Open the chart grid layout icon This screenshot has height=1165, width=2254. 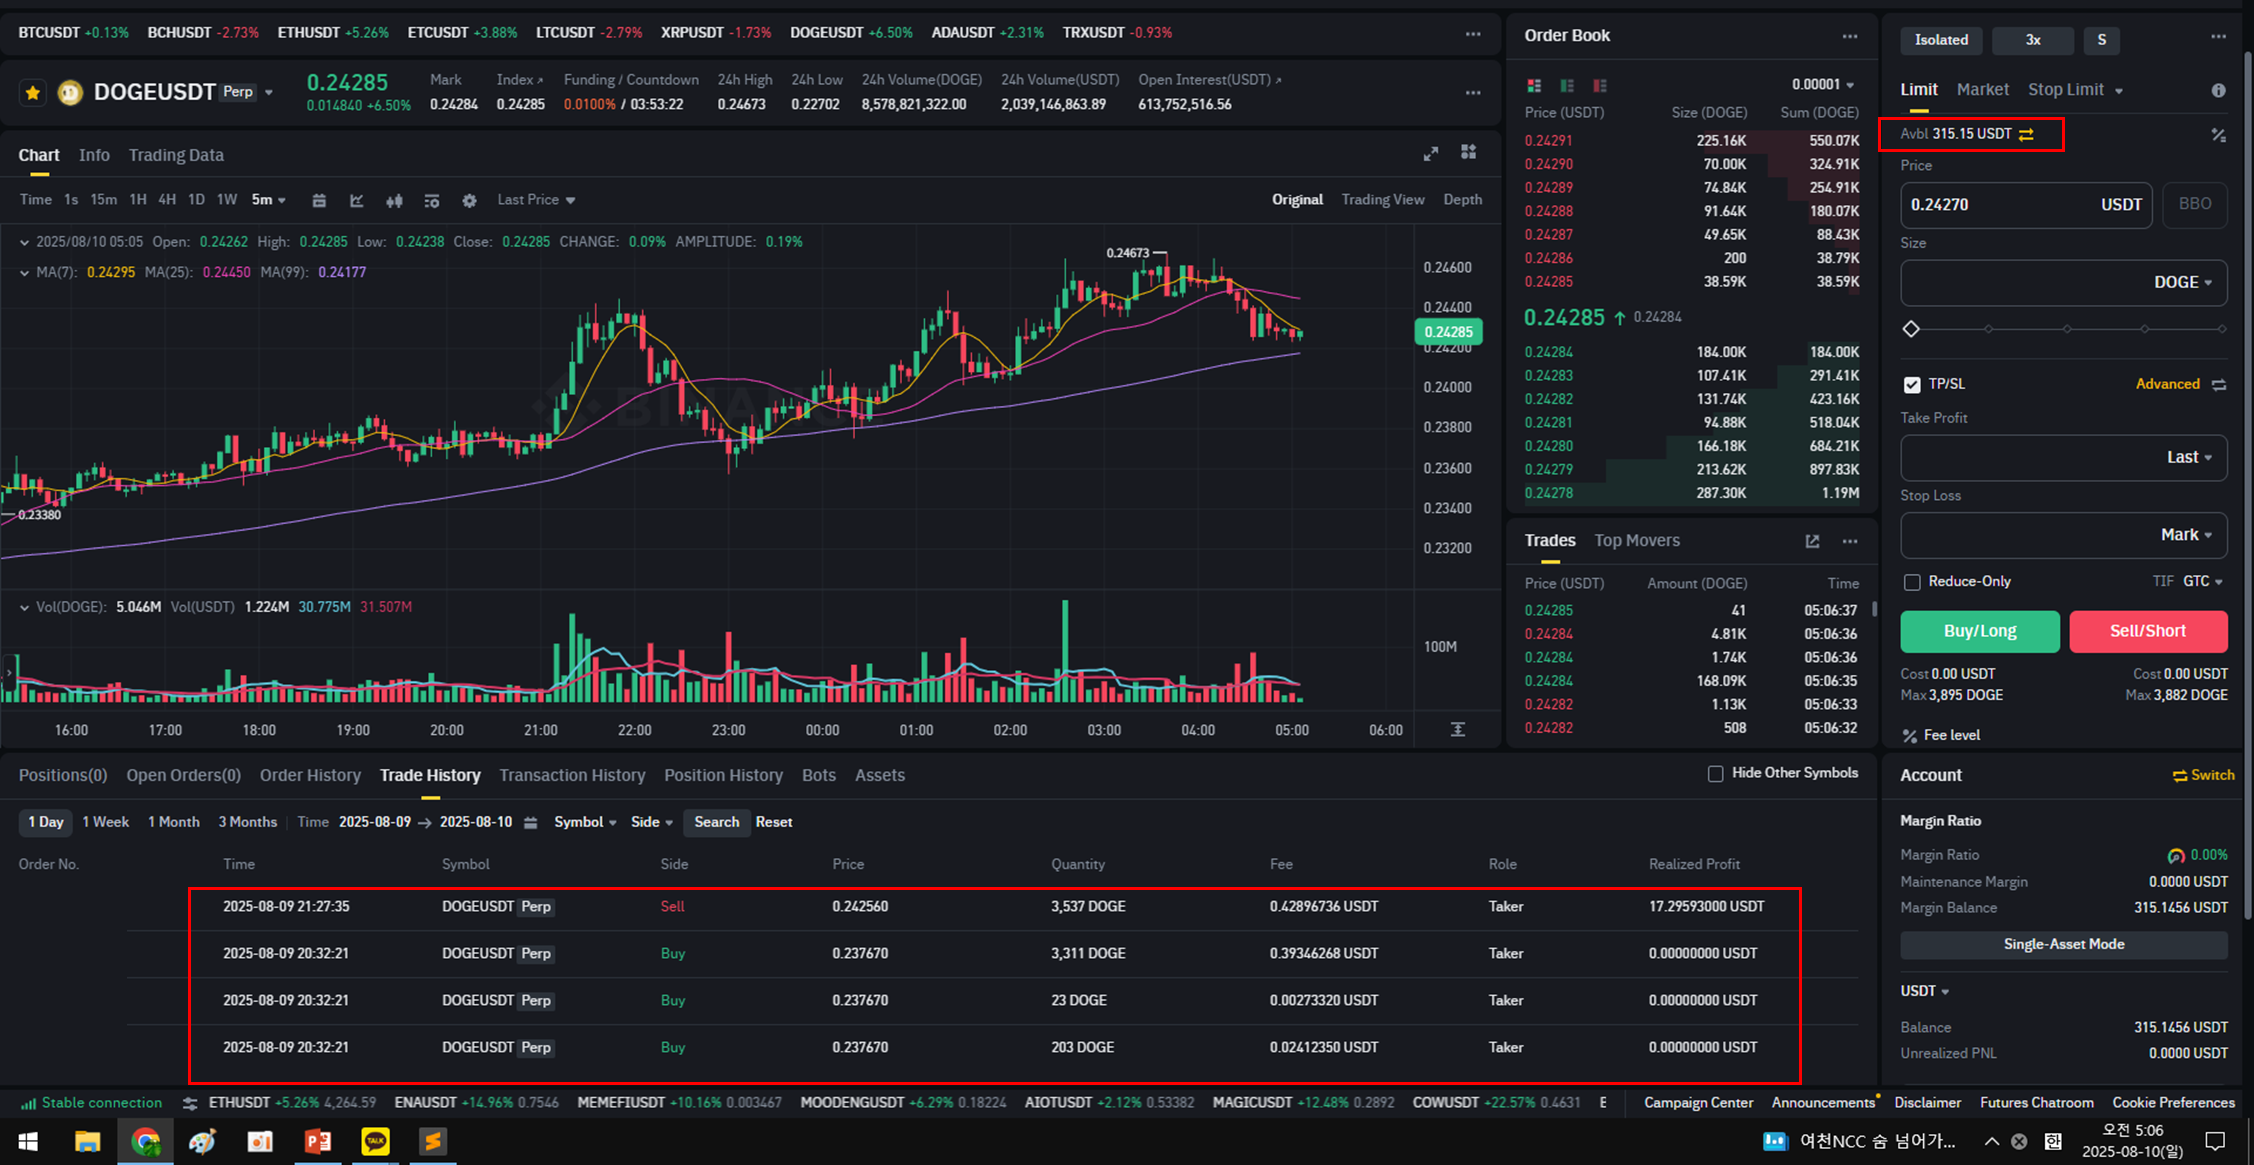click(1468, 152)
